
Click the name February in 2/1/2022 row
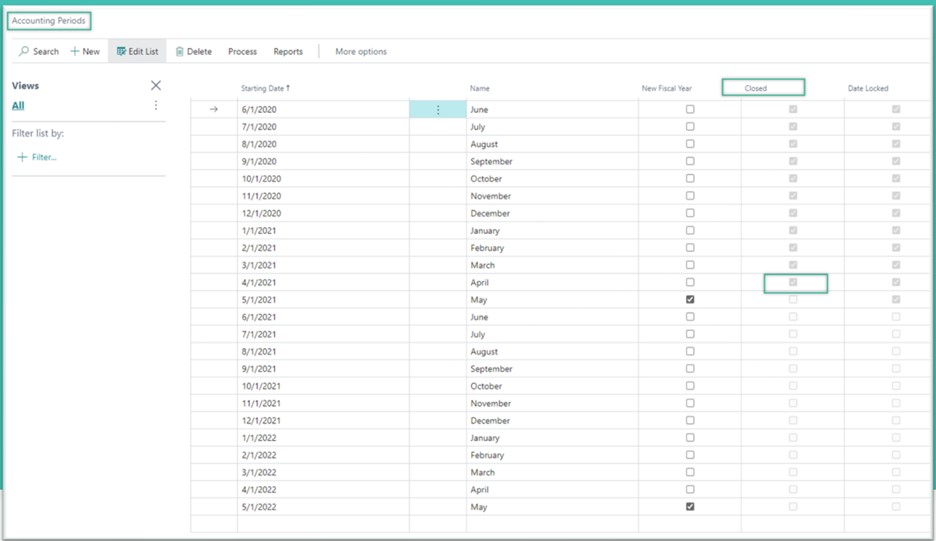click(x=487, y=455)
